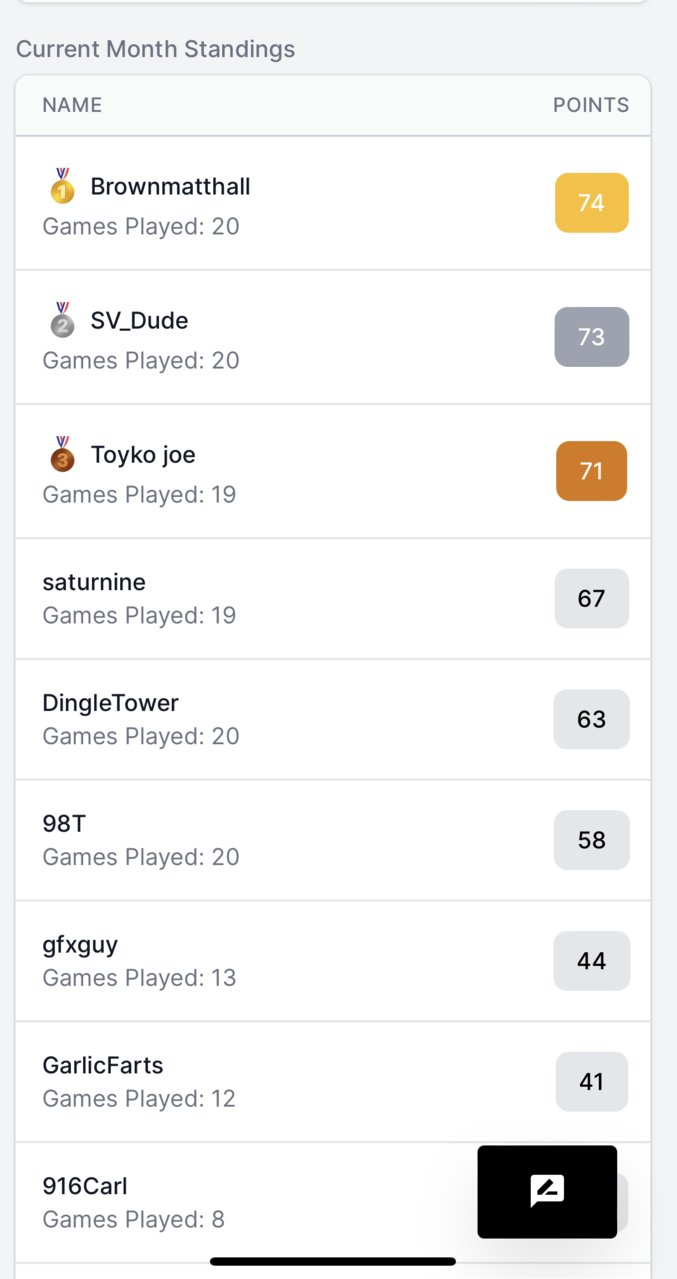Tap the 67 points badge for saturnine
677x1279 pixels.
click(592, 598)
